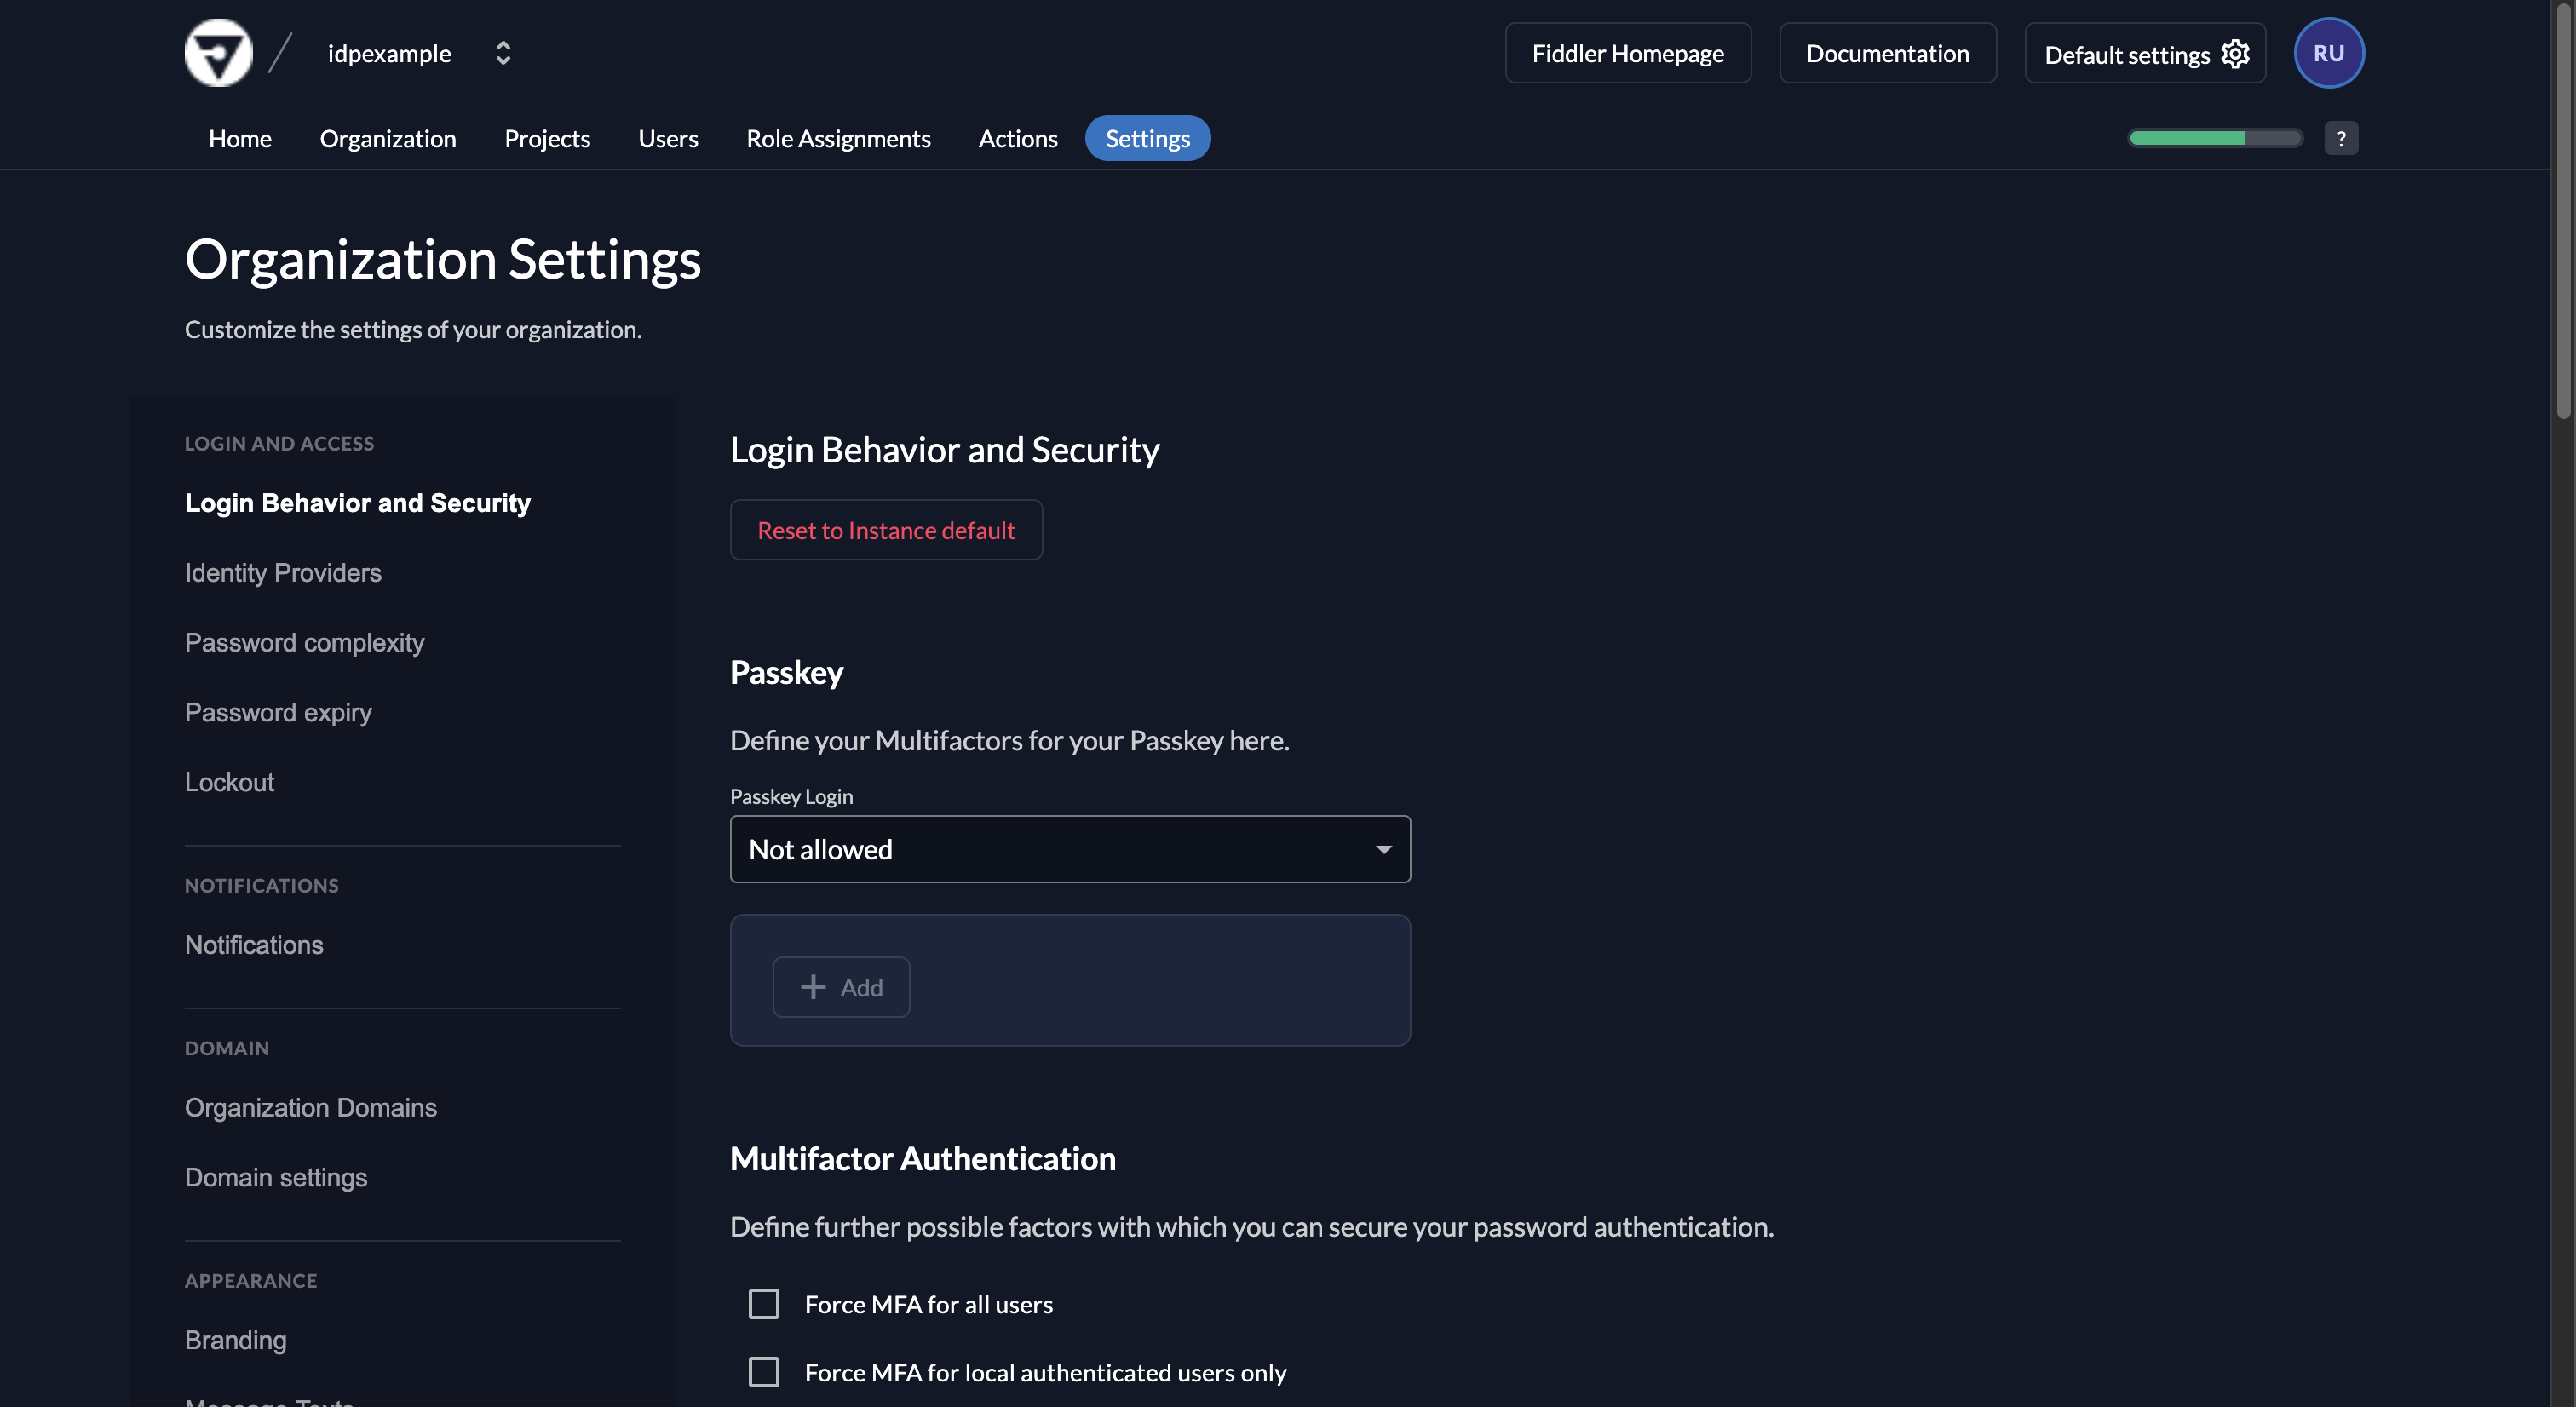Viewport: 2576px width, 1407px height.
Task: Go to the Home tab
Action: coord(240,138)
